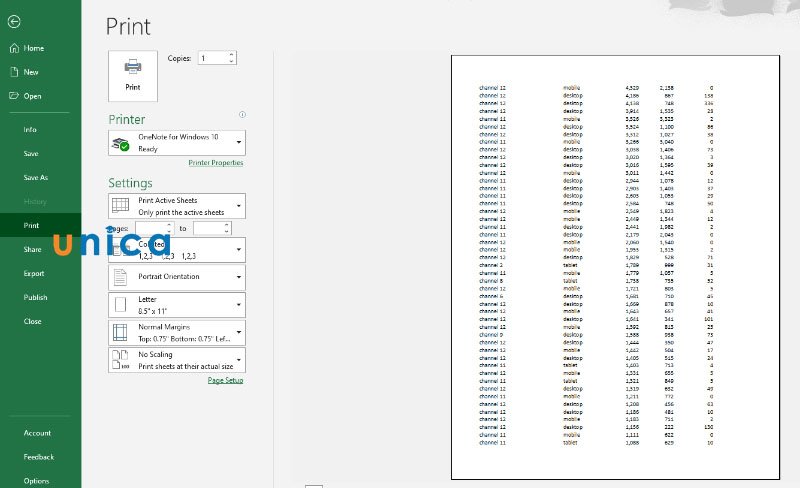This screenshot has height=488, width=800.
Task: Click the Open label in sidebar
Action: (x=33, y=96)
